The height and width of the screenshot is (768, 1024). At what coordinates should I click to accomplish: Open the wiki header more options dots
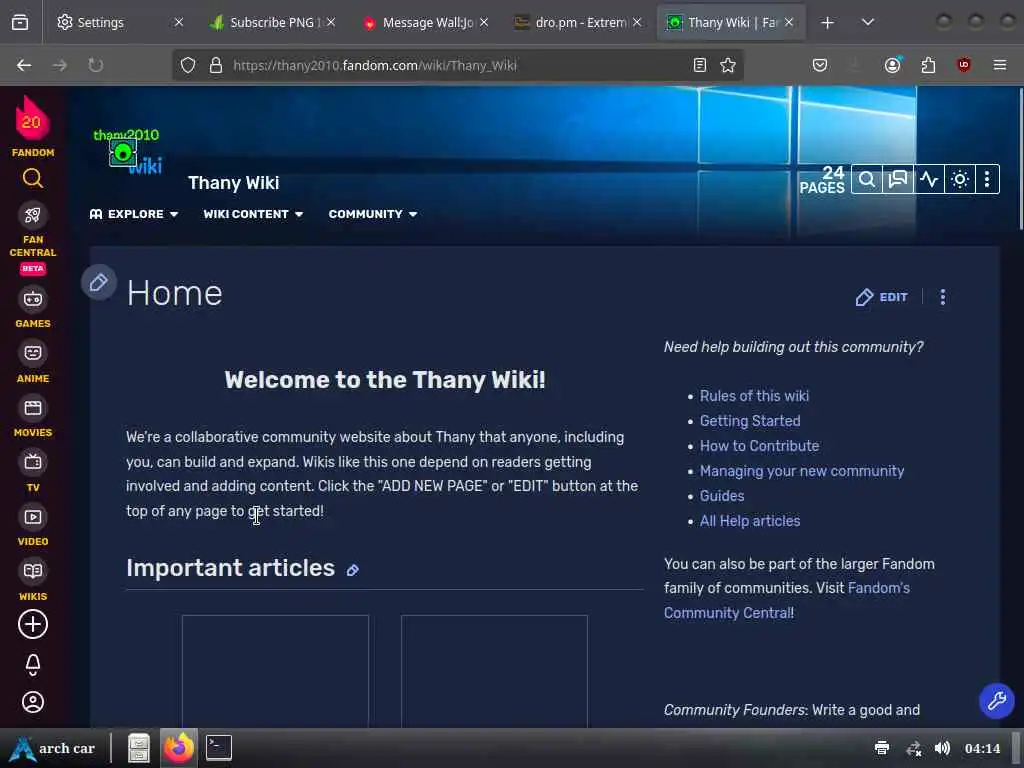coord(987,179)
